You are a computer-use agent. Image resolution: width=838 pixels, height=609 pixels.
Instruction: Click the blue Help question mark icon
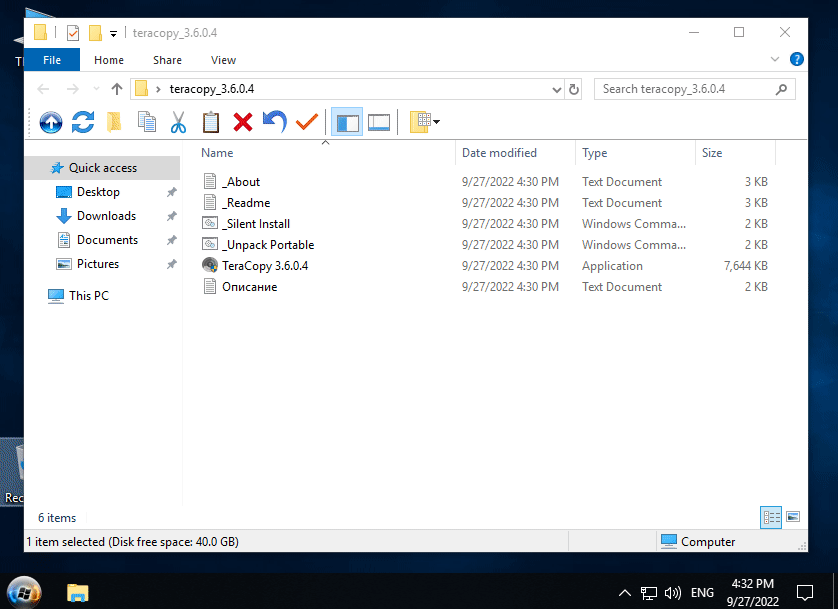(796, 59)
